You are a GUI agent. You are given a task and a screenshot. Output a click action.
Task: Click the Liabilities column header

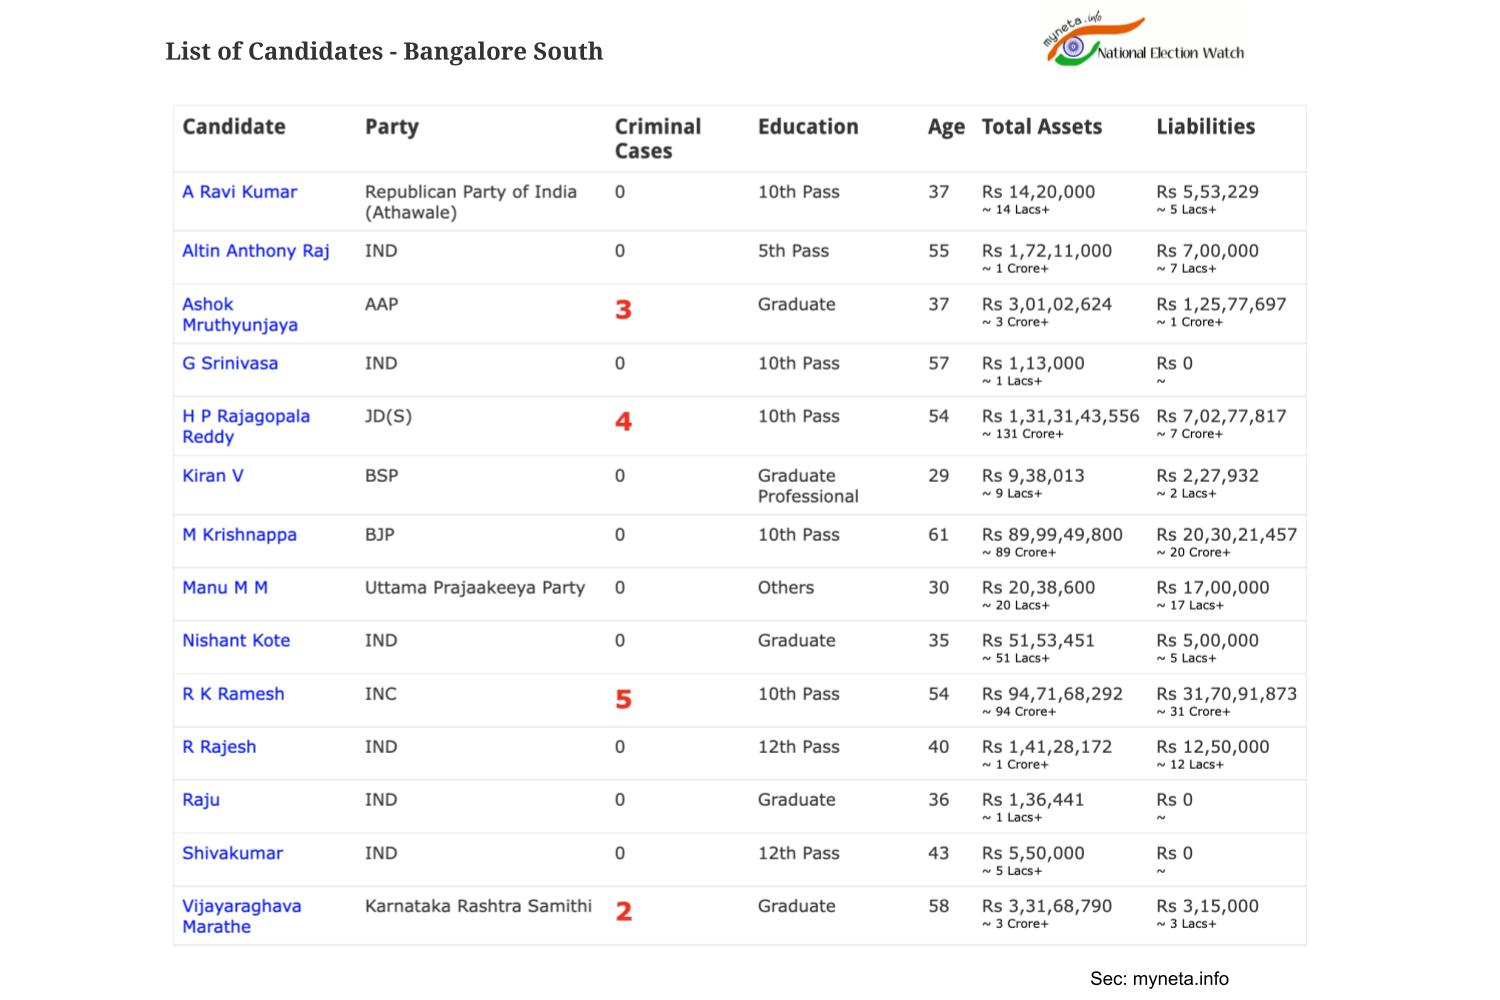click(x=1206, y=127)
